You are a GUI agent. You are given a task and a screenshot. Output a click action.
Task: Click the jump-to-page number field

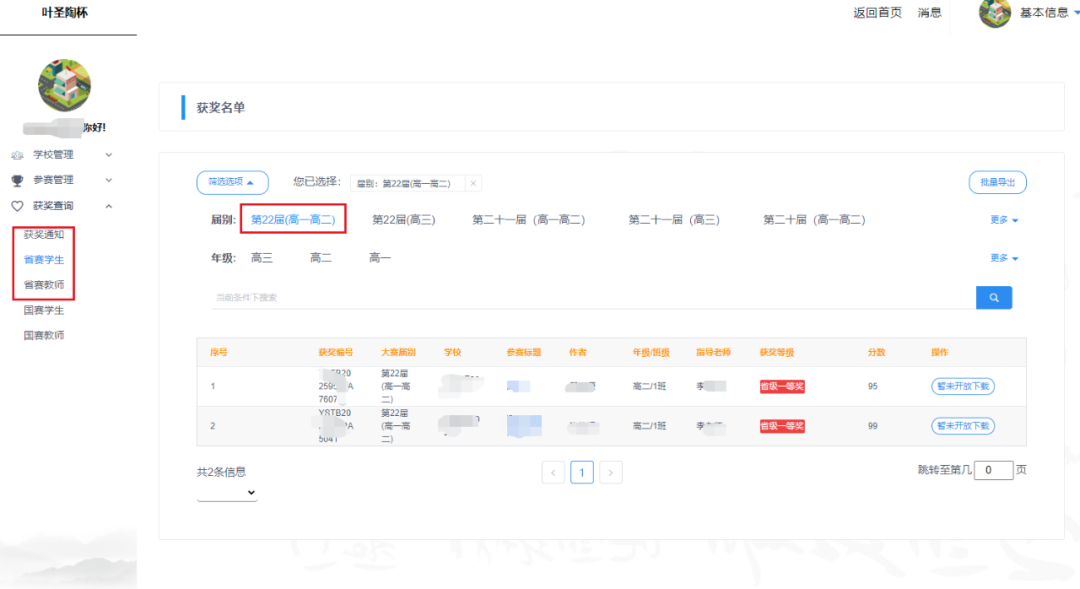992,470
